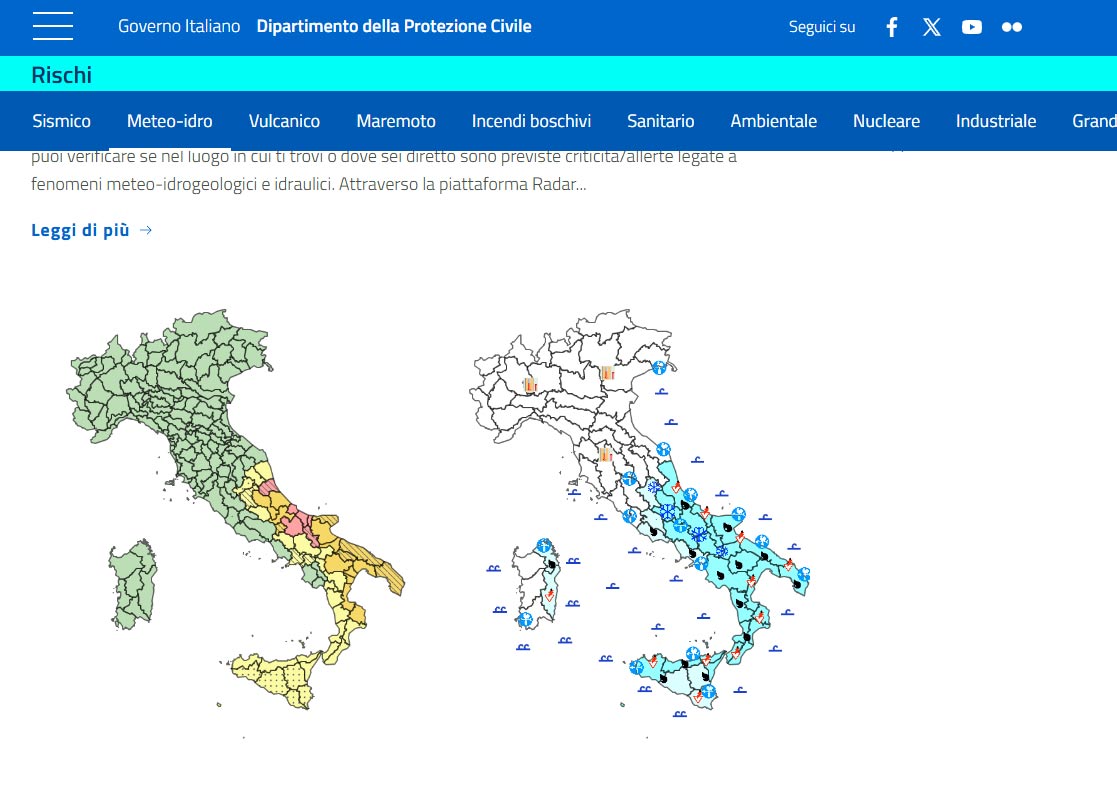Switch to the Meteo-idro tab

[169, 121]
